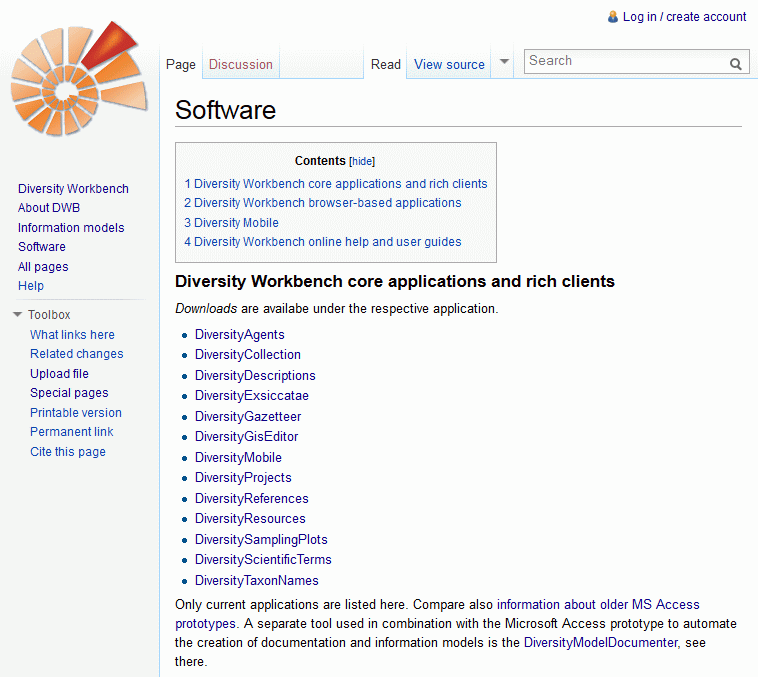Open Log in / create account
The image size is (758, 677).
point(684,17)
